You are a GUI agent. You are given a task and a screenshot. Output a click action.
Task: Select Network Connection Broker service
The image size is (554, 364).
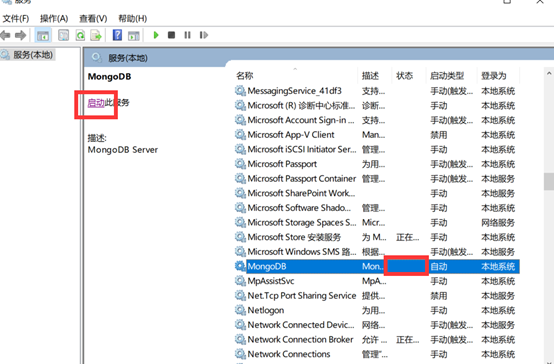coord(377,339)
